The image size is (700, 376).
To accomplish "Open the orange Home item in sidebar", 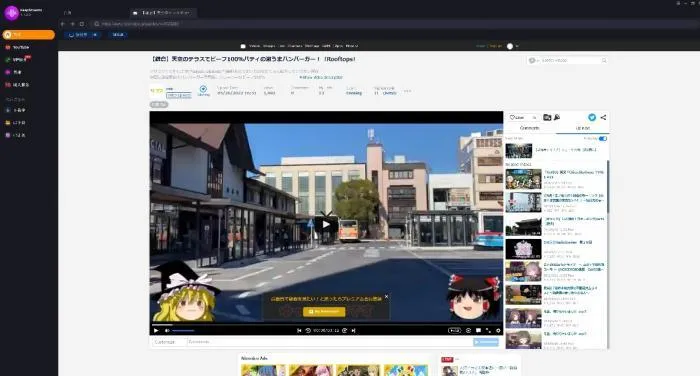I will (29, 35).
